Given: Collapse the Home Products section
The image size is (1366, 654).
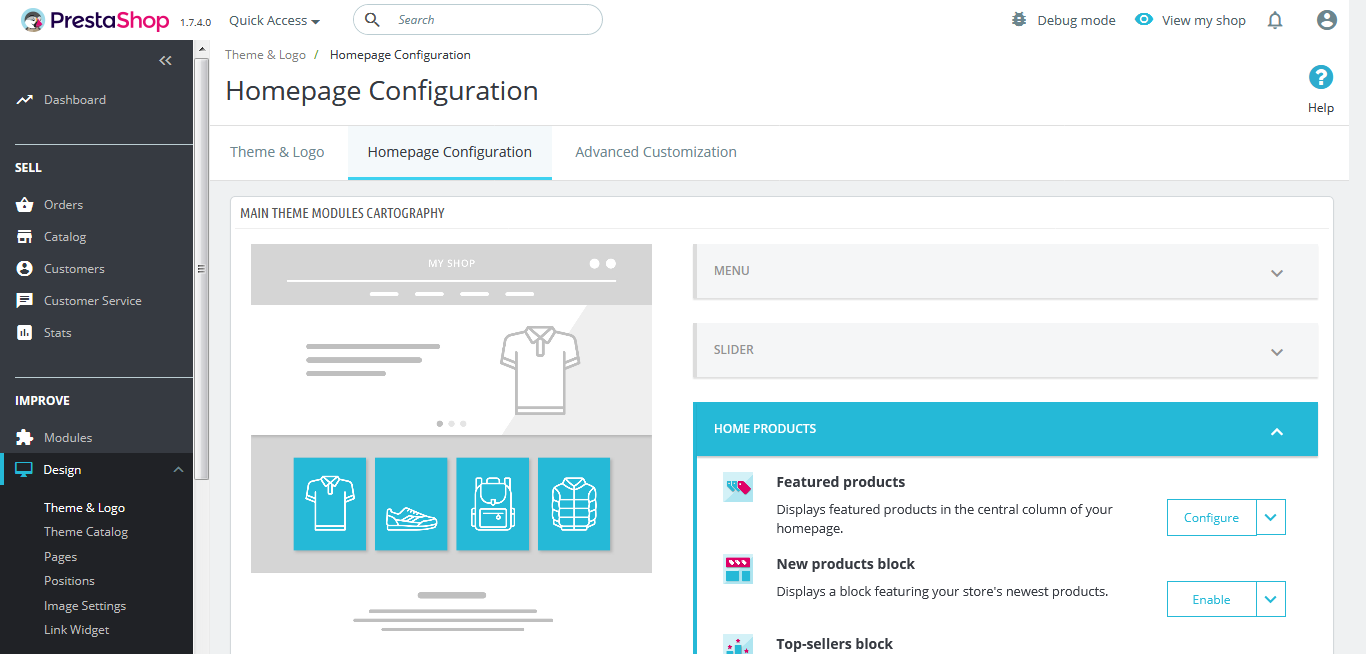Looking at the screenshot, I should pos(1006,429).
